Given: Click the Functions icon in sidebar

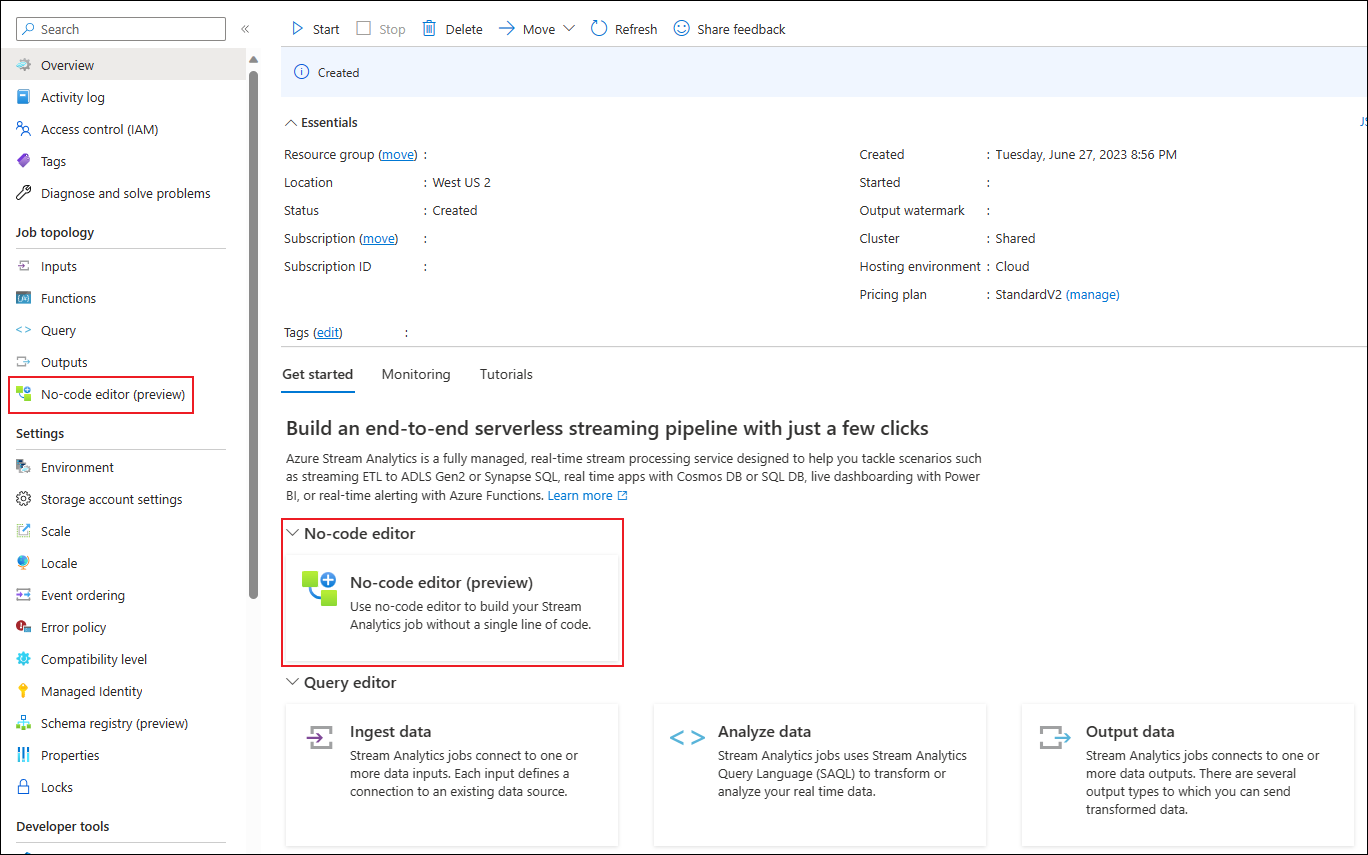Looking at the screenshot, I should pyautogui.click(x=24, y=298).
